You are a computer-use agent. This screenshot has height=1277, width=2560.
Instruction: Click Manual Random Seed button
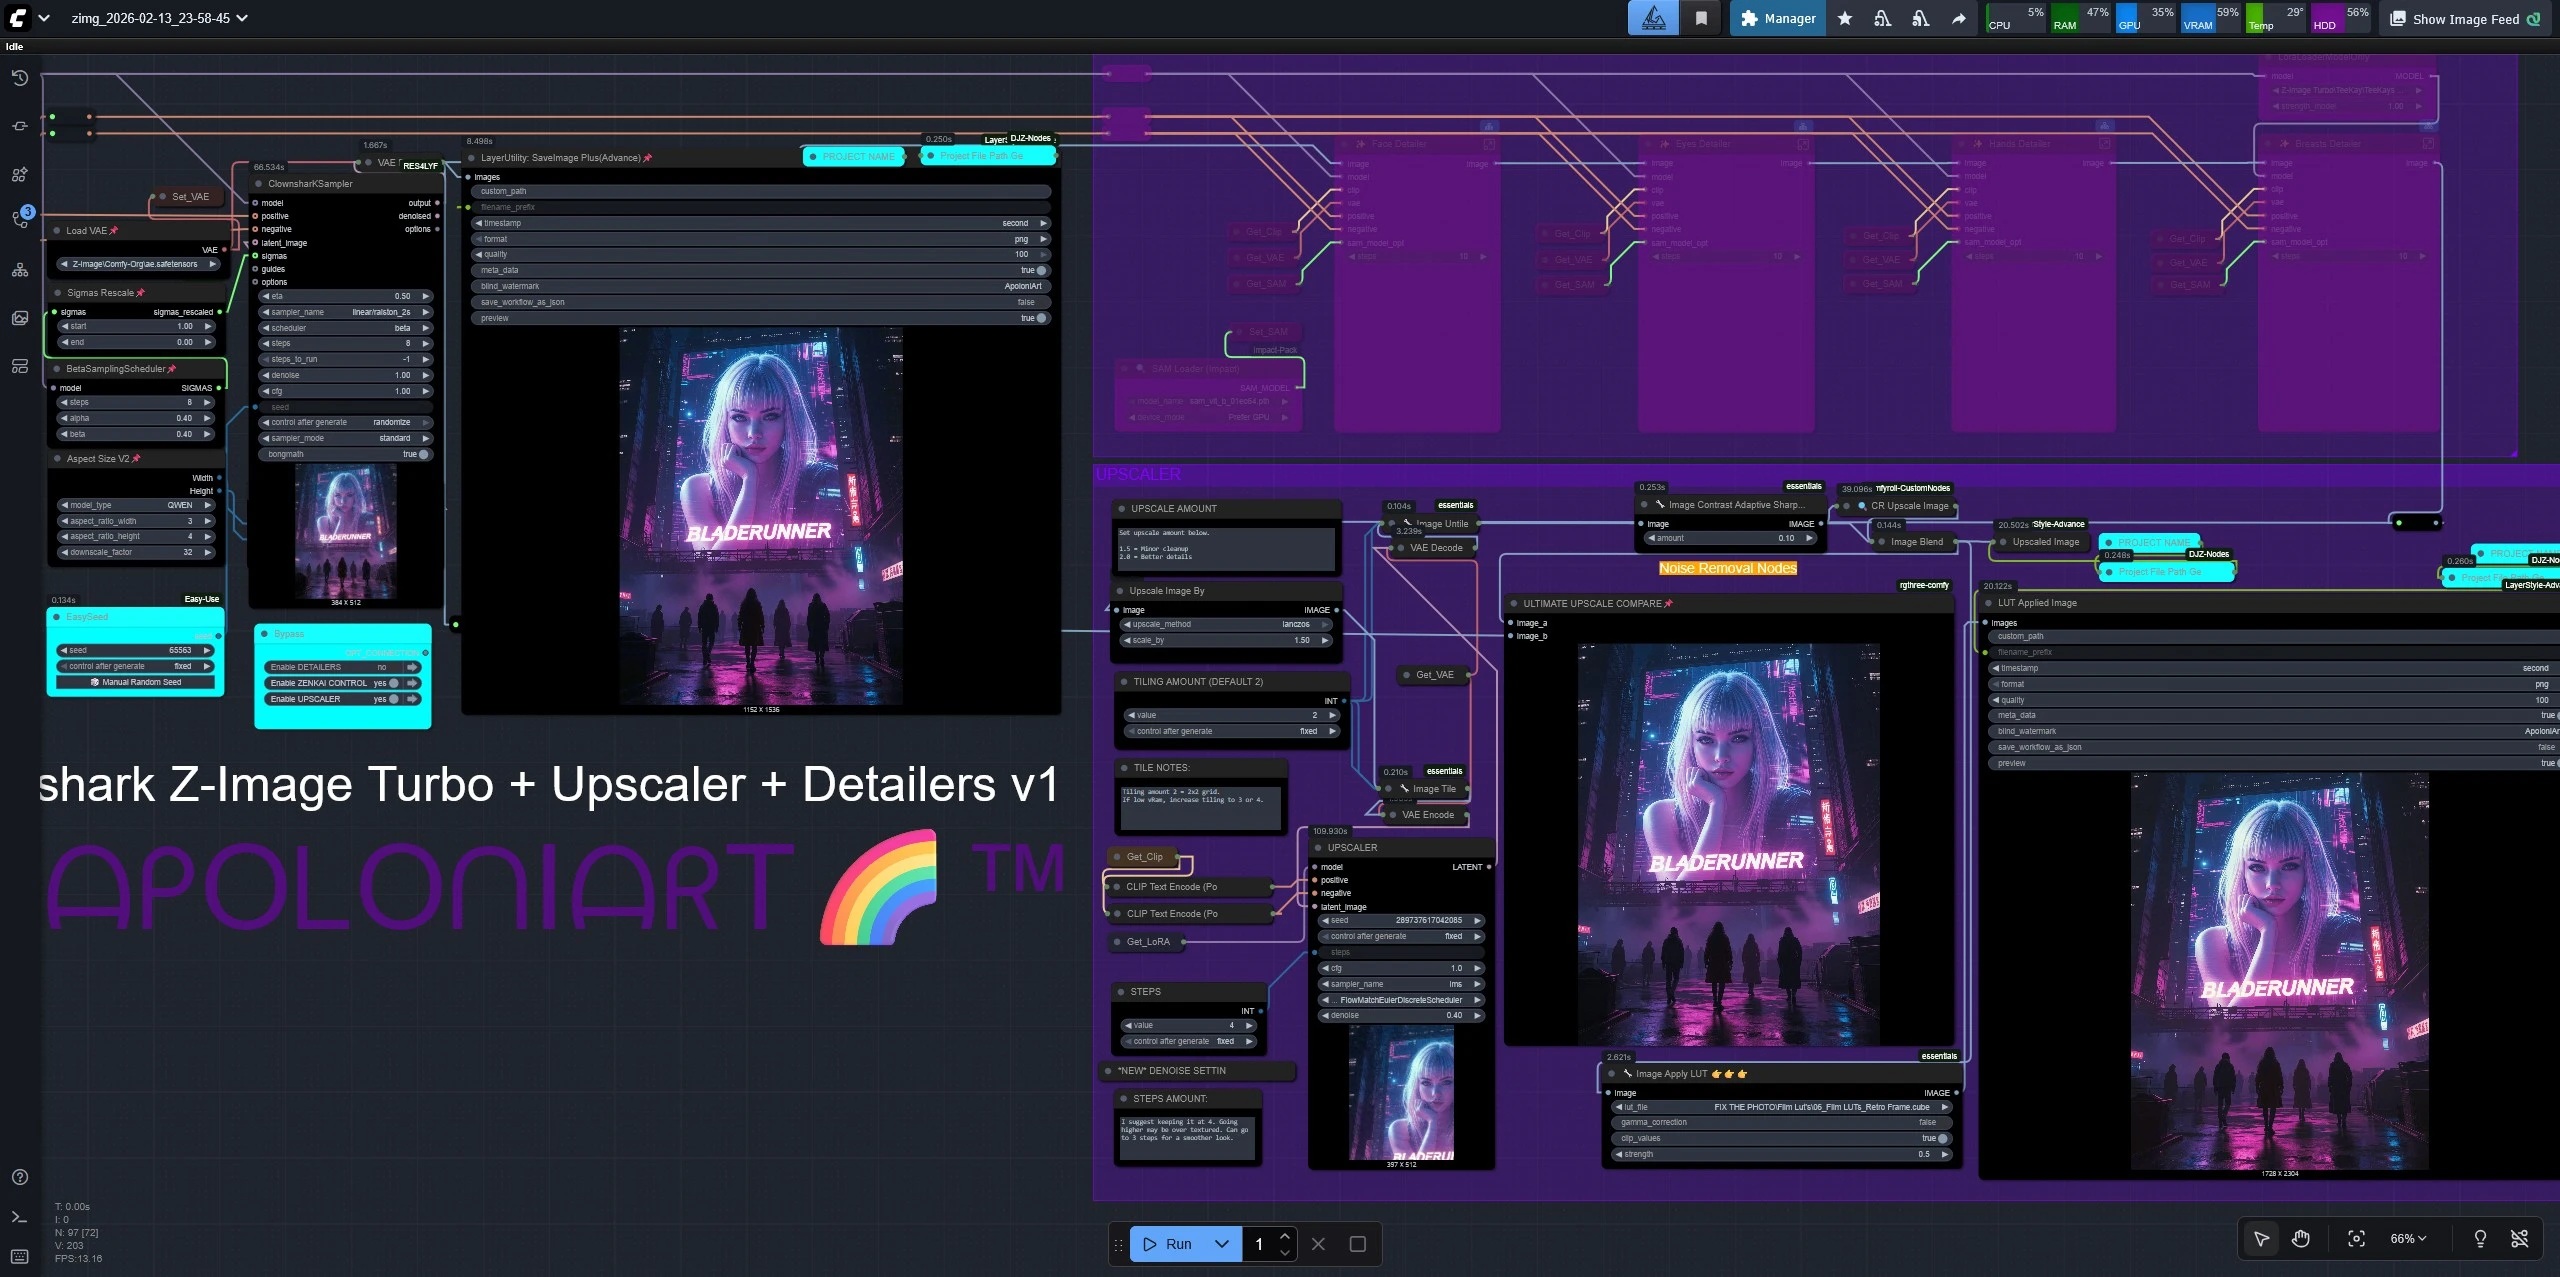click(x=136, y=682)
